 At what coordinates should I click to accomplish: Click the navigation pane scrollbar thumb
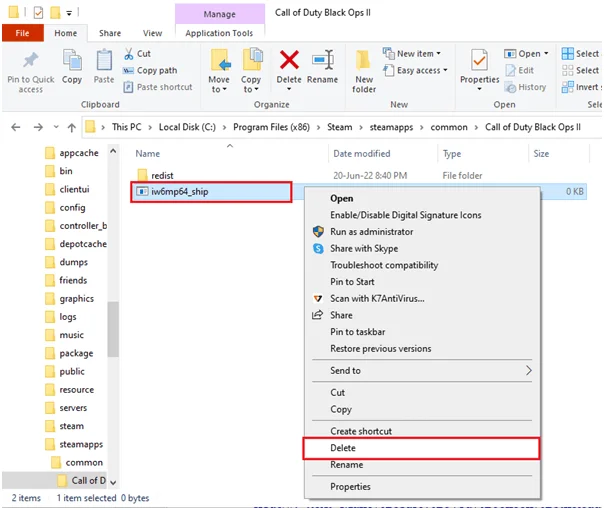coord(113,329)
